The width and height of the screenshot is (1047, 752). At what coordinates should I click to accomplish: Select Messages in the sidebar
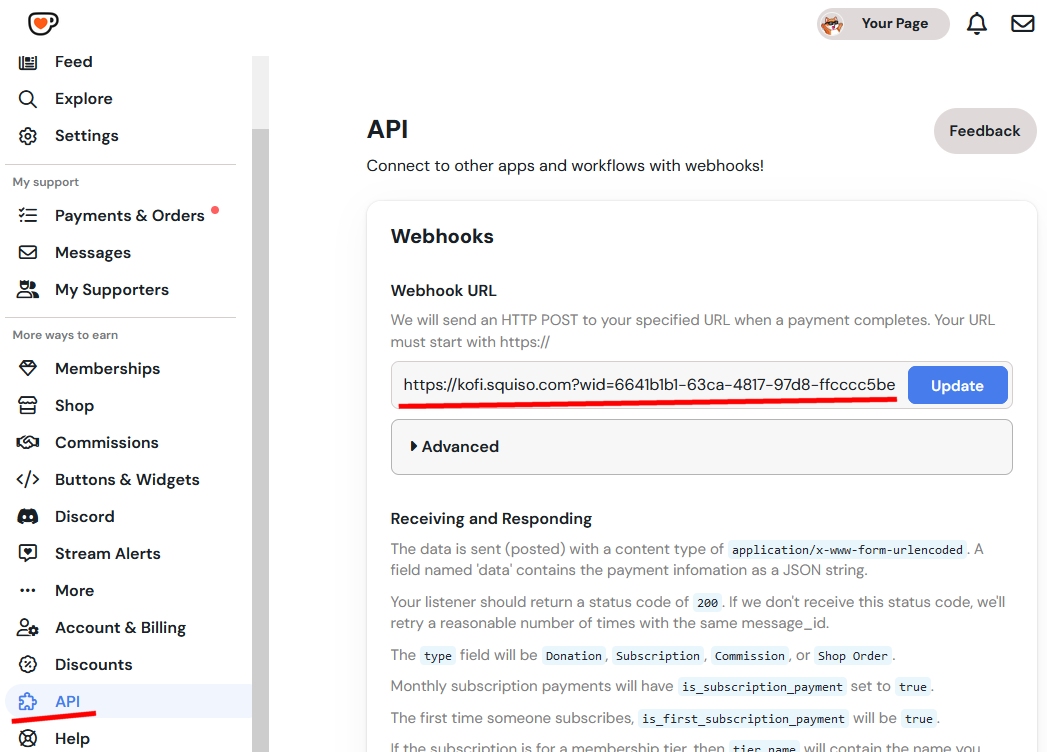pos(93,252)
